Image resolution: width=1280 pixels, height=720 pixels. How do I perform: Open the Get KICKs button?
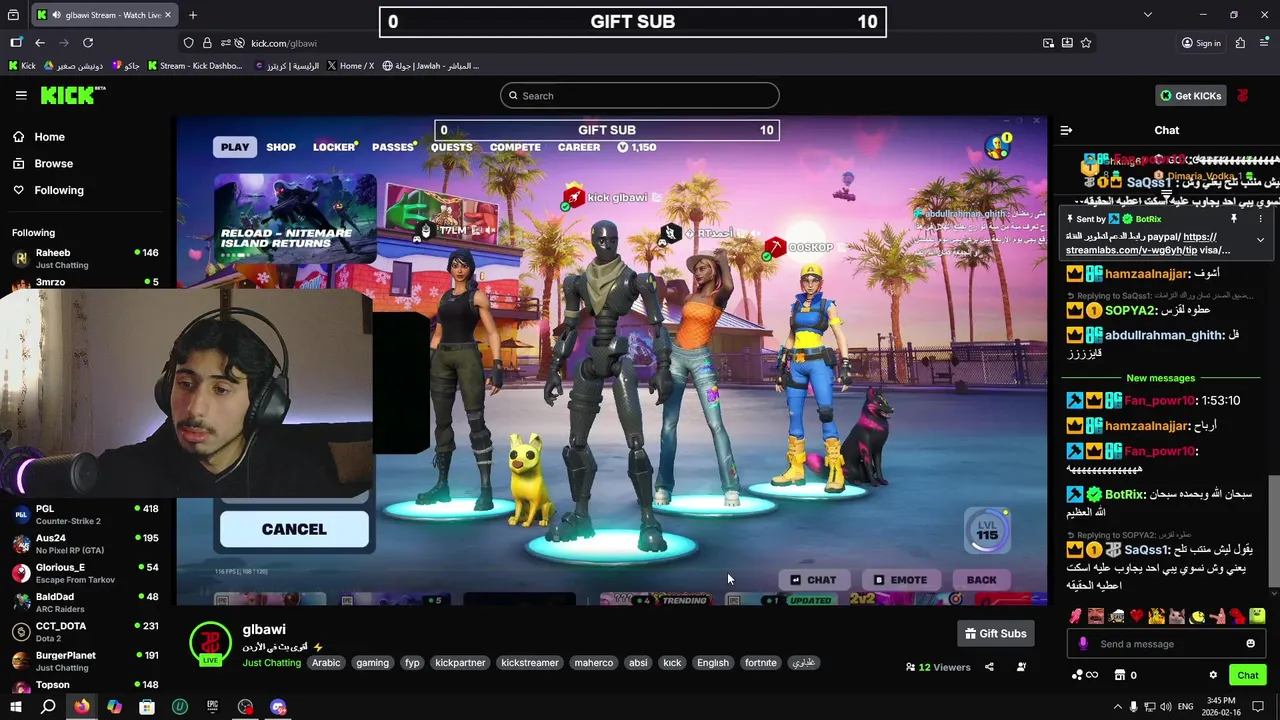(1190, 96)
